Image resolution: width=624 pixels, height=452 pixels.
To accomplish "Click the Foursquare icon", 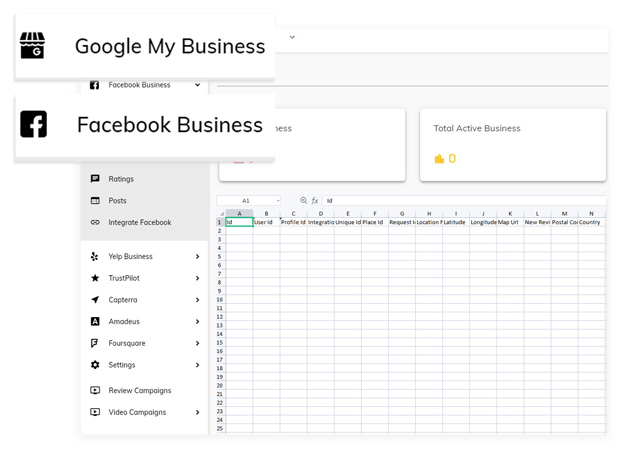I will 94,343.
